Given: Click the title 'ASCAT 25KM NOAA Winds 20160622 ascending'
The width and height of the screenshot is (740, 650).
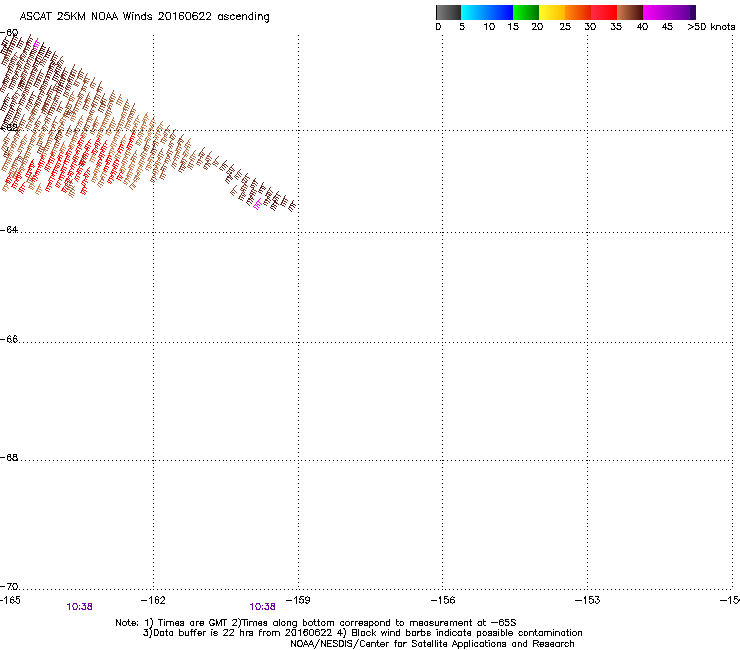Looking at the screenshot, I should (x=144, y=17).
